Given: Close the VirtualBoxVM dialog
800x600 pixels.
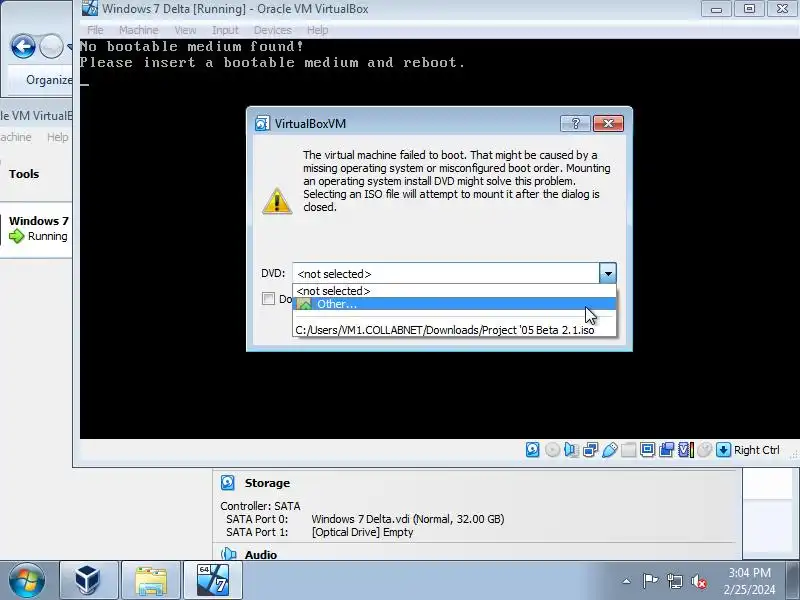Looking at the screenshot, I should [608, 123].
